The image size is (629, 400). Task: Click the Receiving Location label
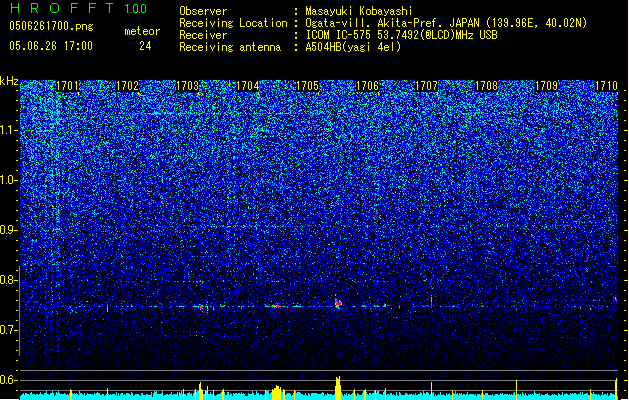233,23
